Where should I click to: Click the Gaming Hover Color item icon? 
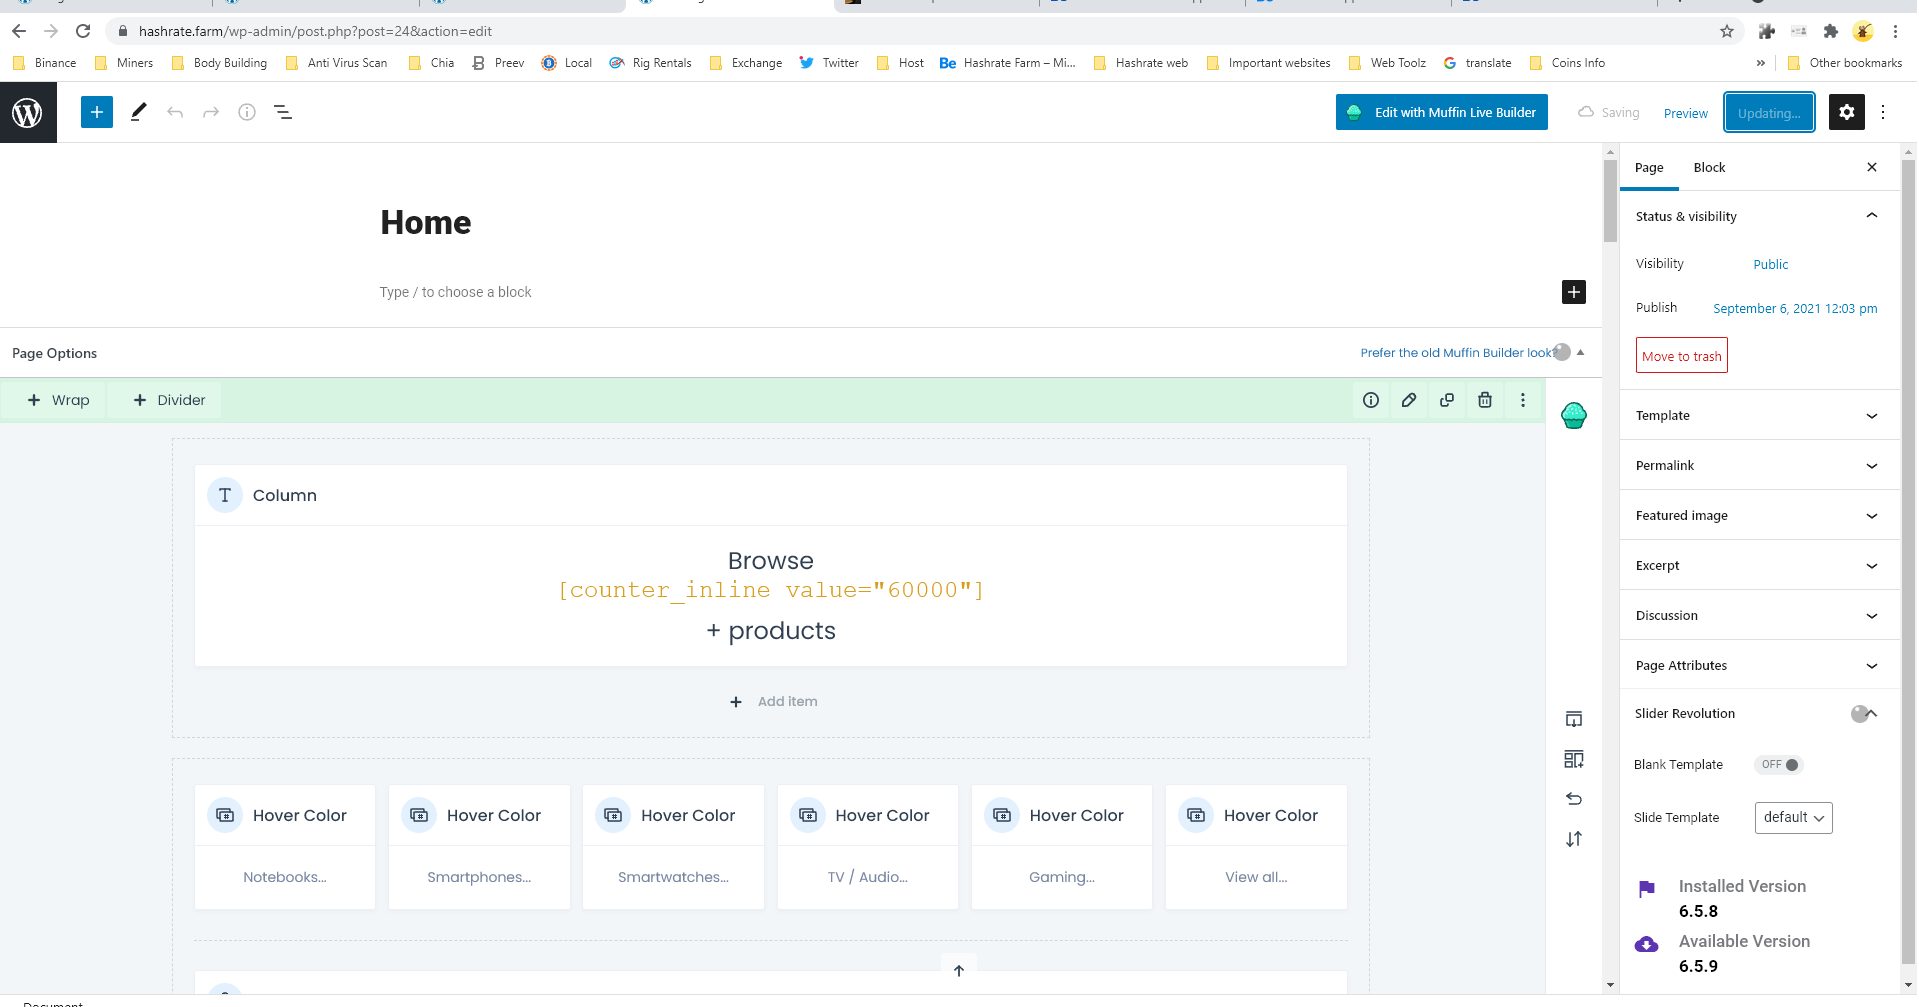coord(1002,815)
